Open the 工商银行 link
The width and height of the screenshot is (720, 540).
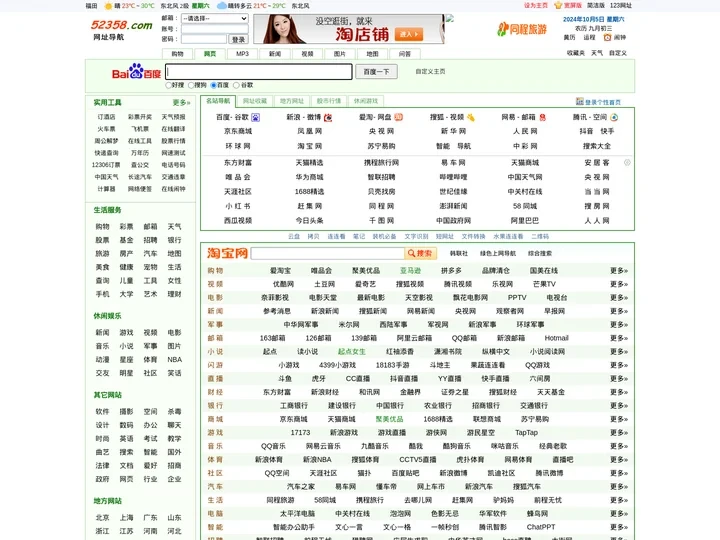click(294, 405)
